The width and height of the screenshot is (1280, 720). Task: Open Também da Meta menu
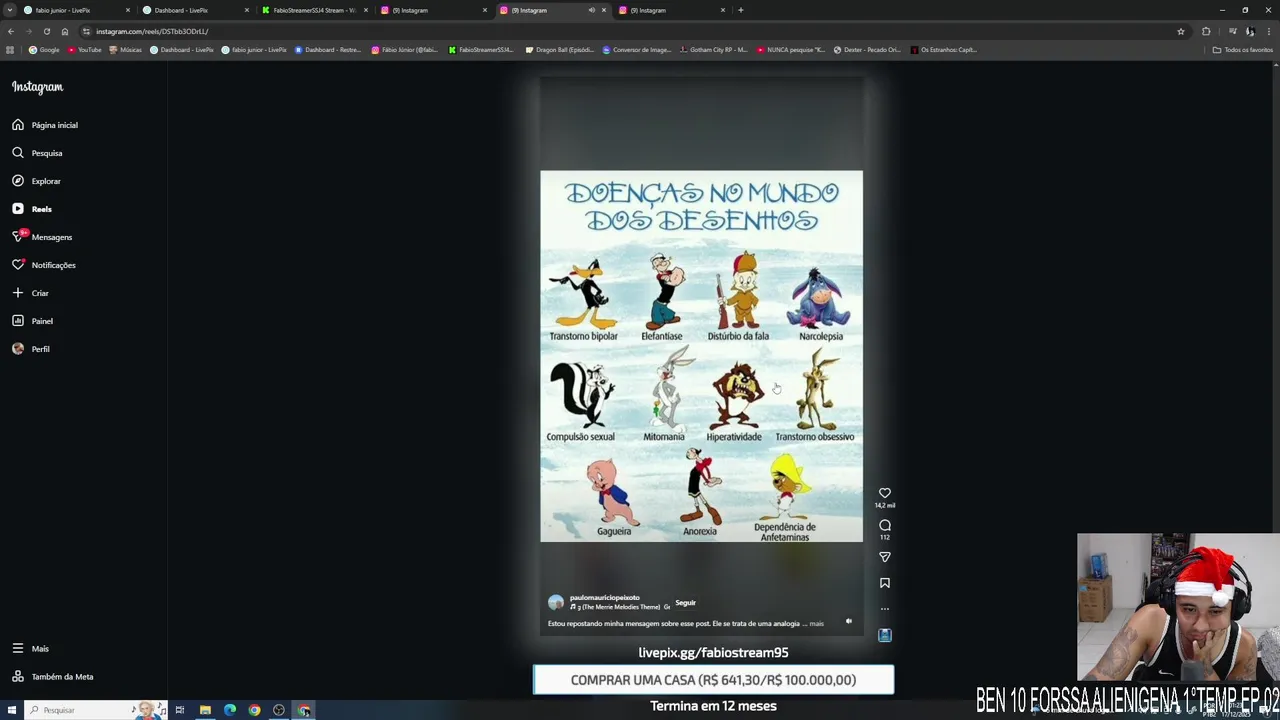(x=53, y=677)
